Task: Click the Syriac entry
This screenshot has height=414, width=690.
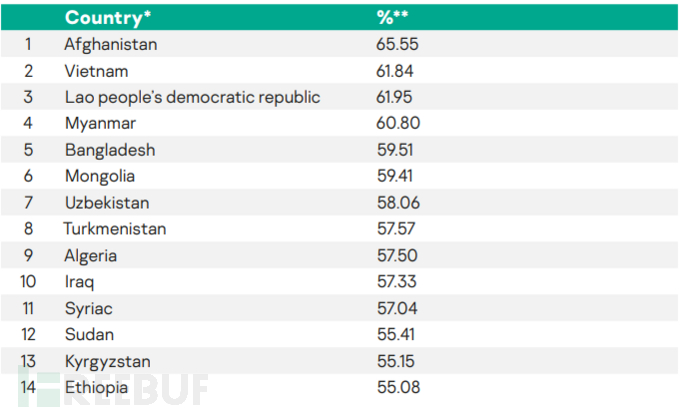Action: pyautogui.click(x=87, y=308)
